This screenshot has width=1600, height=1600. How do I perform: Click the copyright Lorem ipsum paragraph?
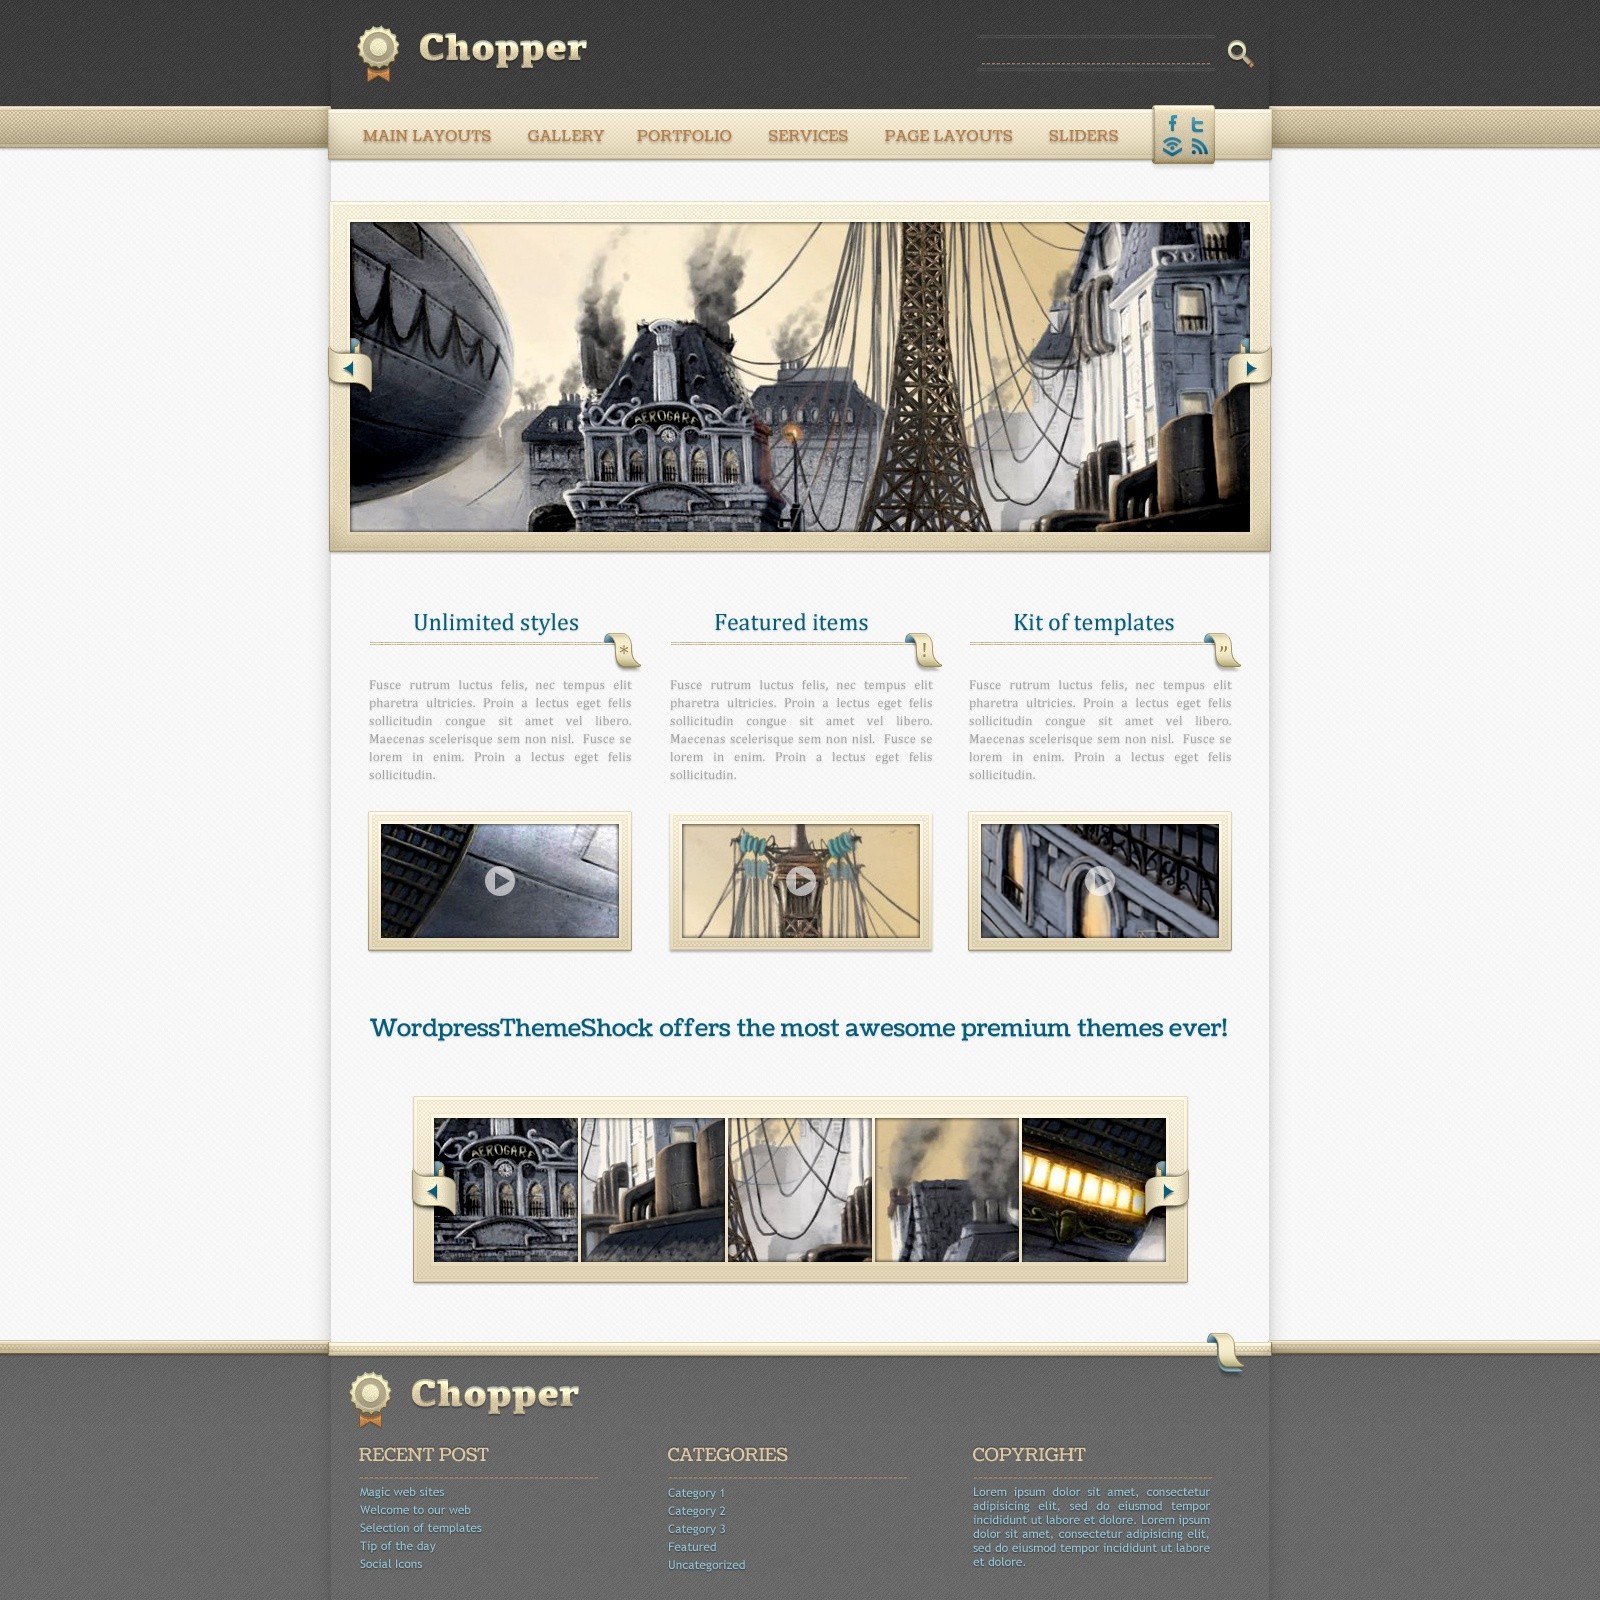(1091, 1527)
